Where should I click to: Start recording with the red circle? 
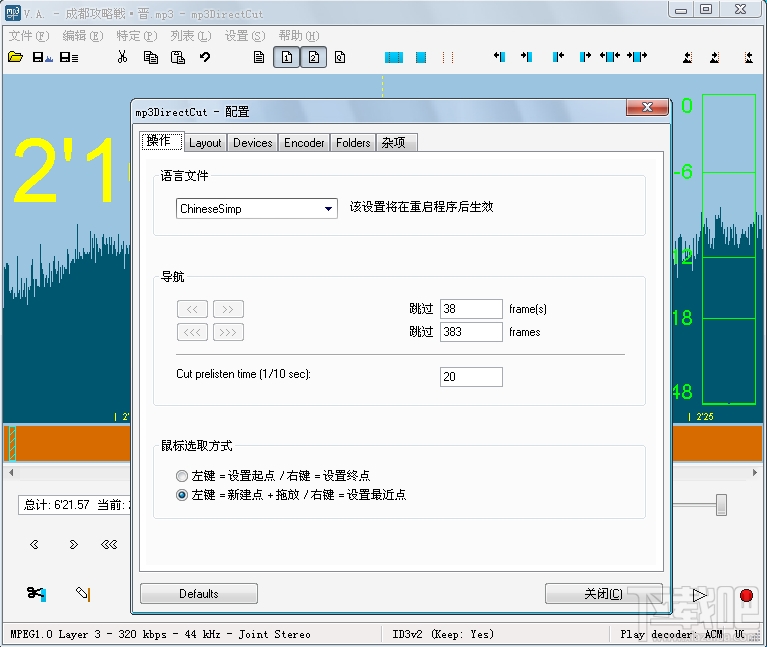pos(746,595)
